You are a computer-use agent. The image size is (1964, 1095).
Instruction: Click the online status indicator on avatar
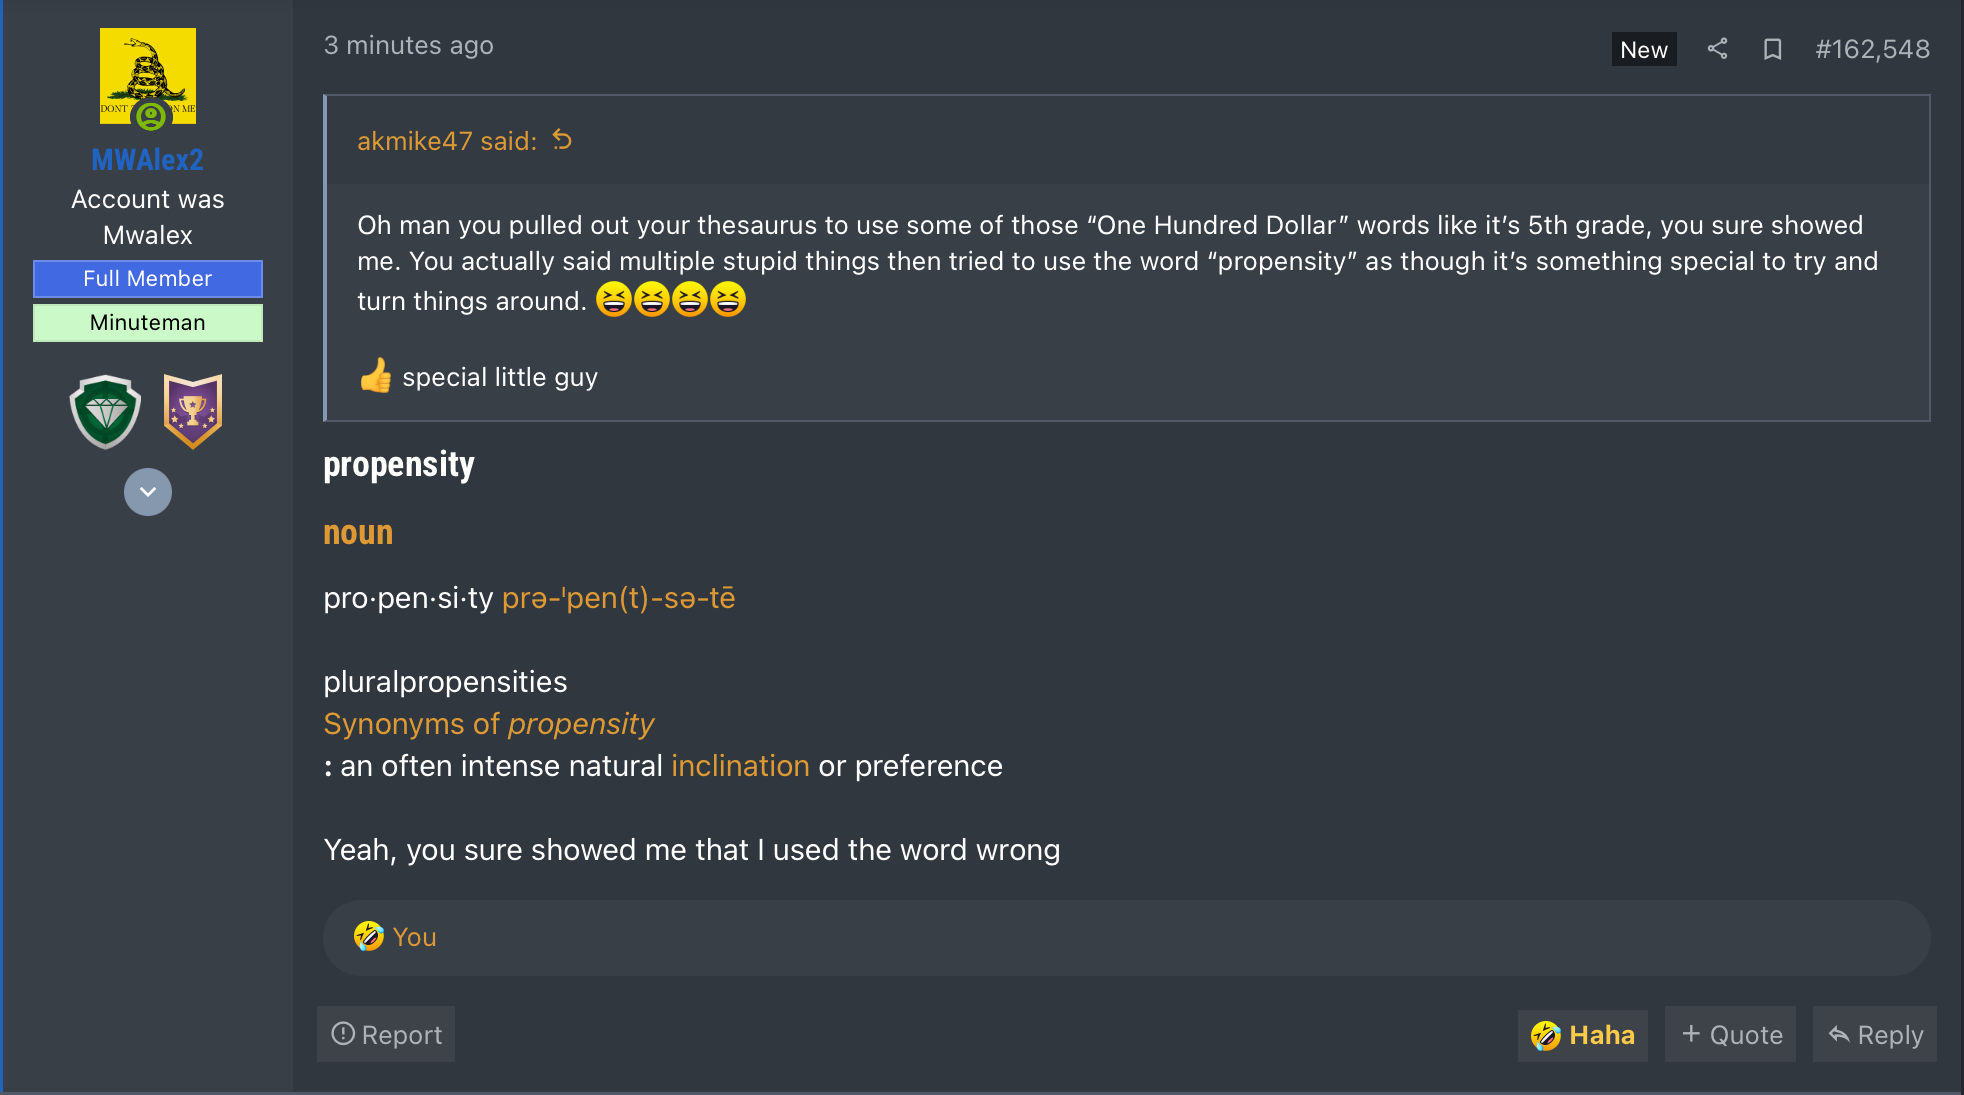[x=151, y=116]
